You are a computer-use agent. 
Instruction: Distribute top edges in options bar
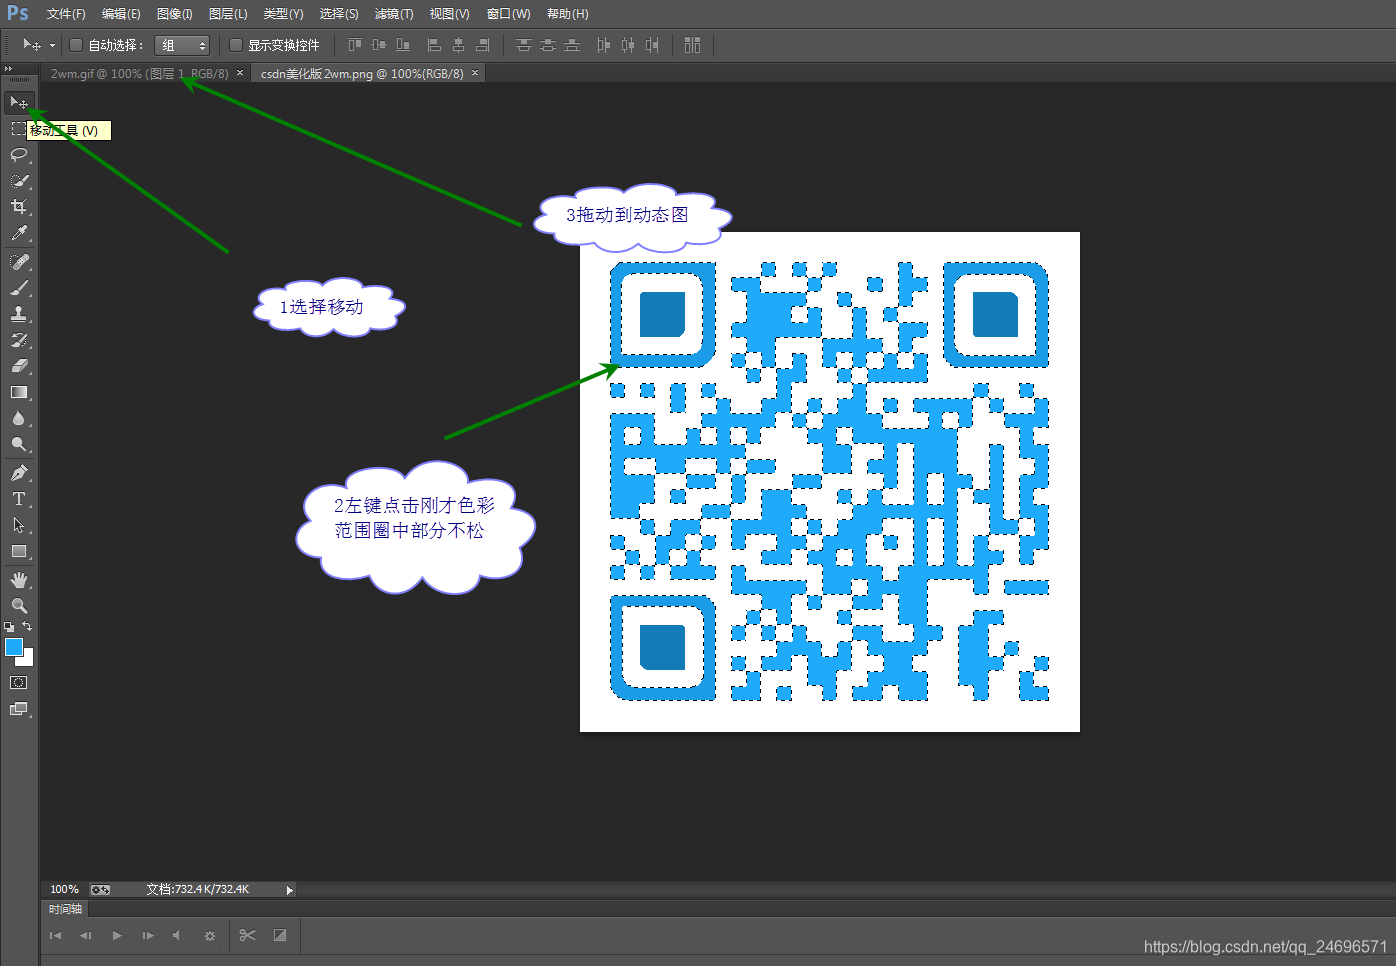[x=523, y=45]
